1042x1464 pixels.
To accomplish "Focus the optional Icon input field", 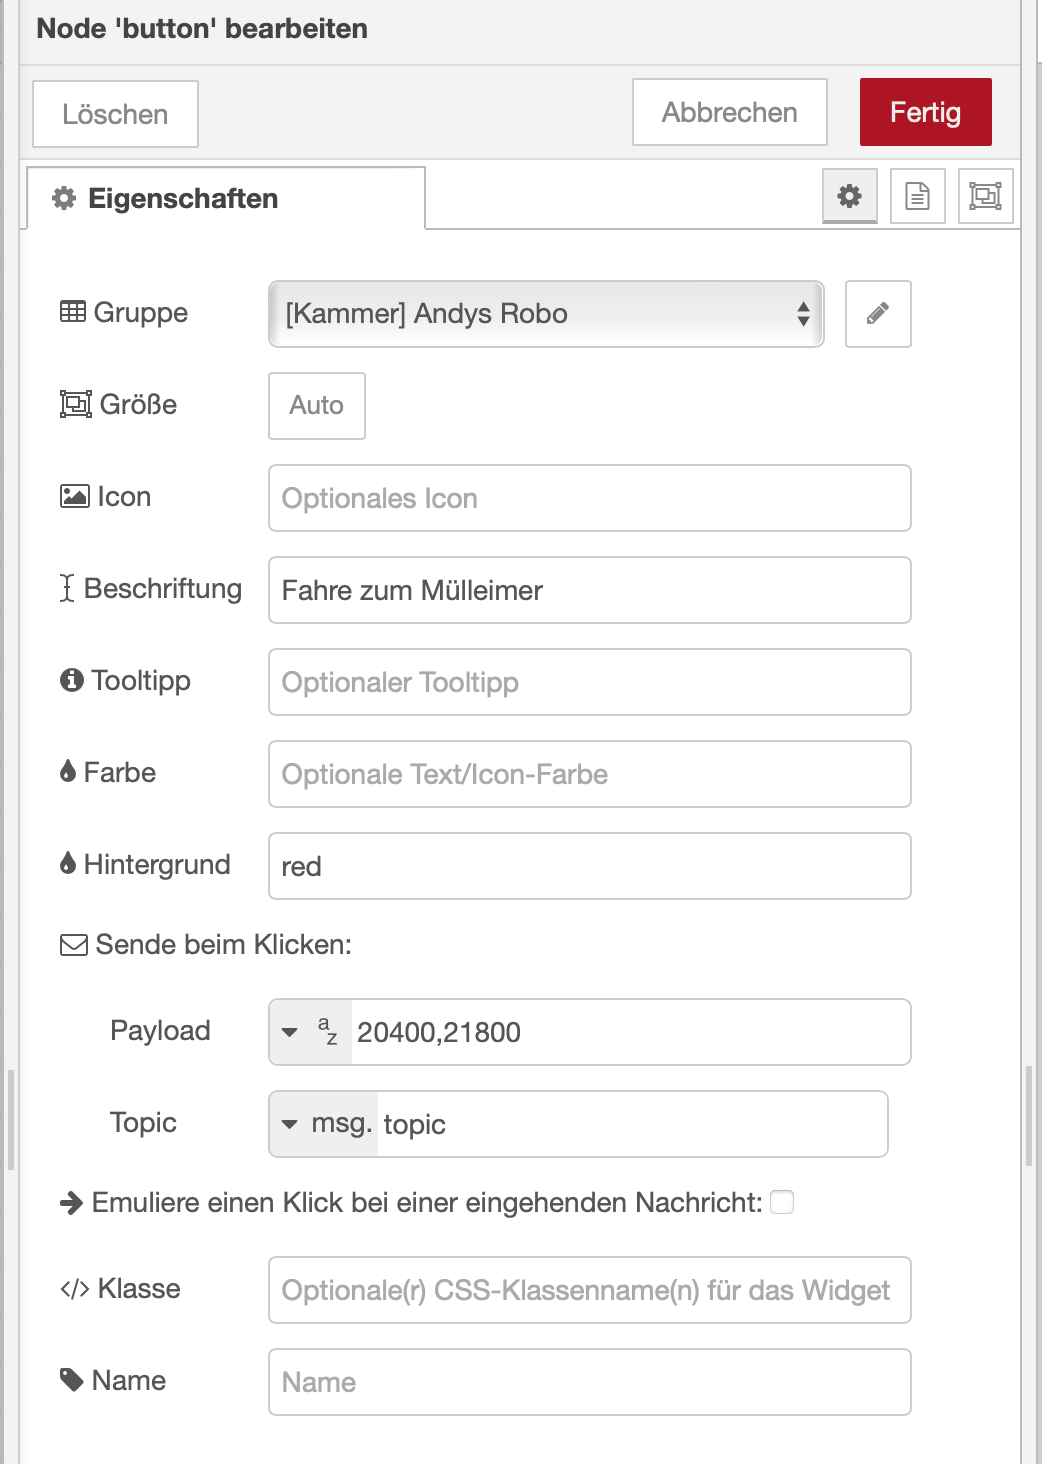I will (x=589, y=498).
